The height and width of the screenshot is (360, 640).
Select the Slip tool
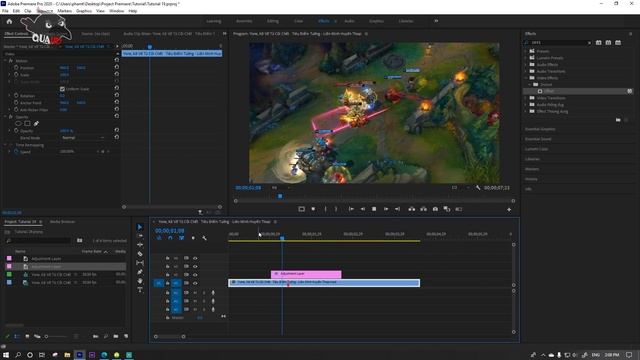coord(140,263)
